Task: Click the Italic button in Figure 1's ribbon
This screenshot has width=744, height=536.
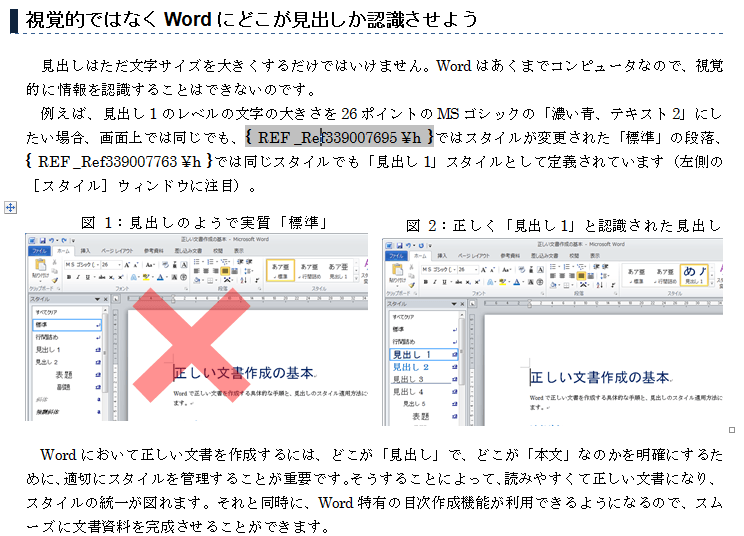Action: [x=78, y=277]
